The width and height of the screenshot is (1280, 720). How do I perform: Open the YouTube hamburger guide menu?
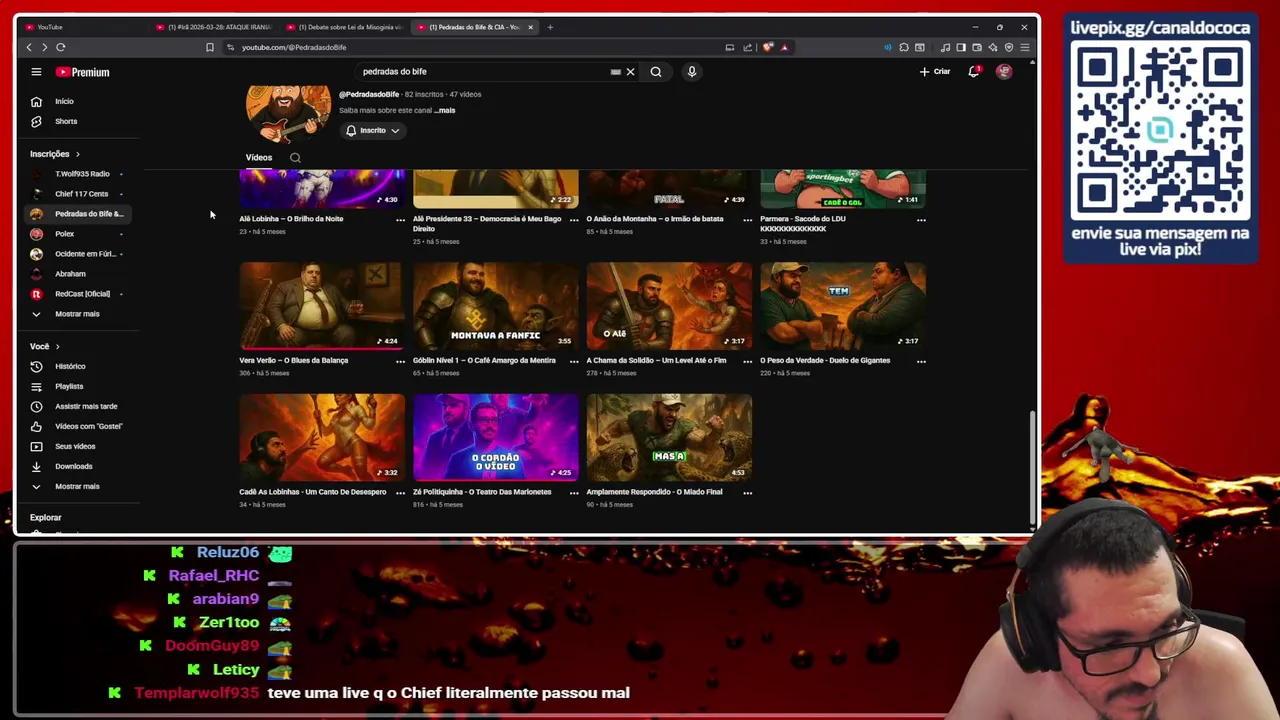(x=36, y=72)
